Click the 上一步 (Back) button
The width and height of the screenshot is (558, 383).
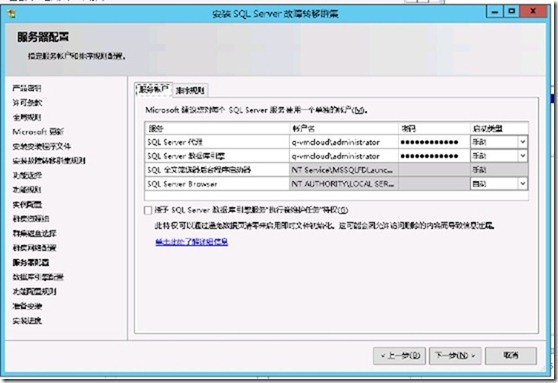(x=399, y=356)
